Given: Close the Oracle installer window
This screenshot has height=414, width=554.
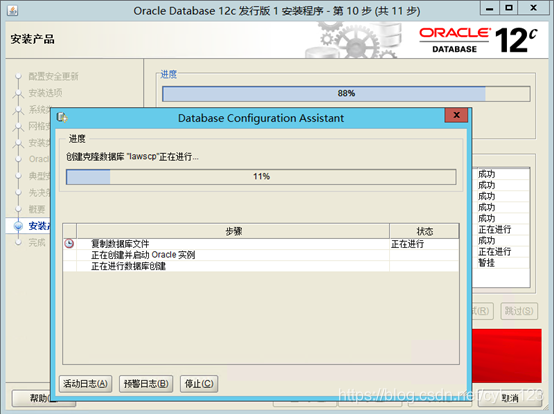Looking at the screenshot, I should point(534,8).
